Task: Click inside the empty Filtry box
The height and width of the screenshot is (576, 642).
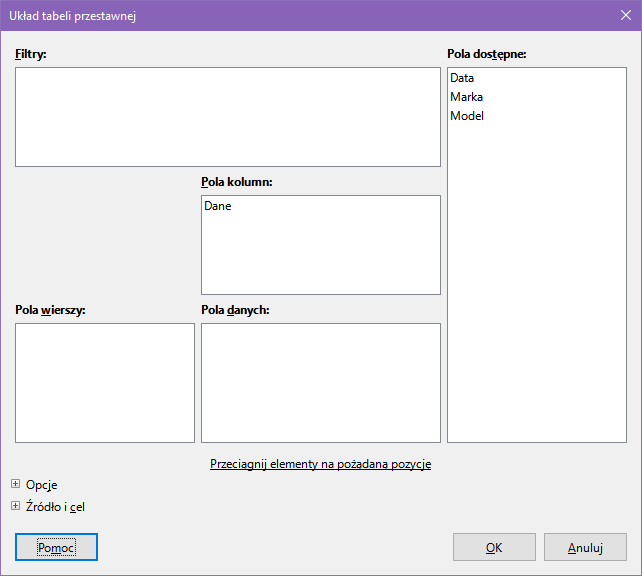Action: click(227, 117)
